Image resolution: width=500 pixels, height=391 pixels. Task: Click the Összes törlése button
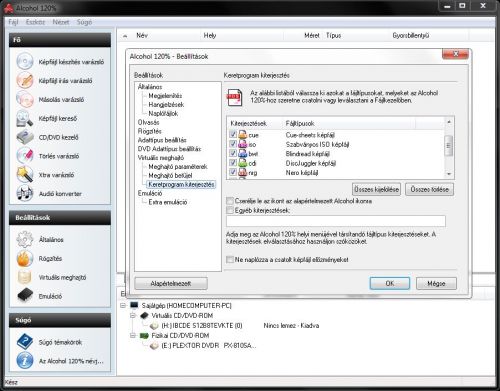pos(429,189)
